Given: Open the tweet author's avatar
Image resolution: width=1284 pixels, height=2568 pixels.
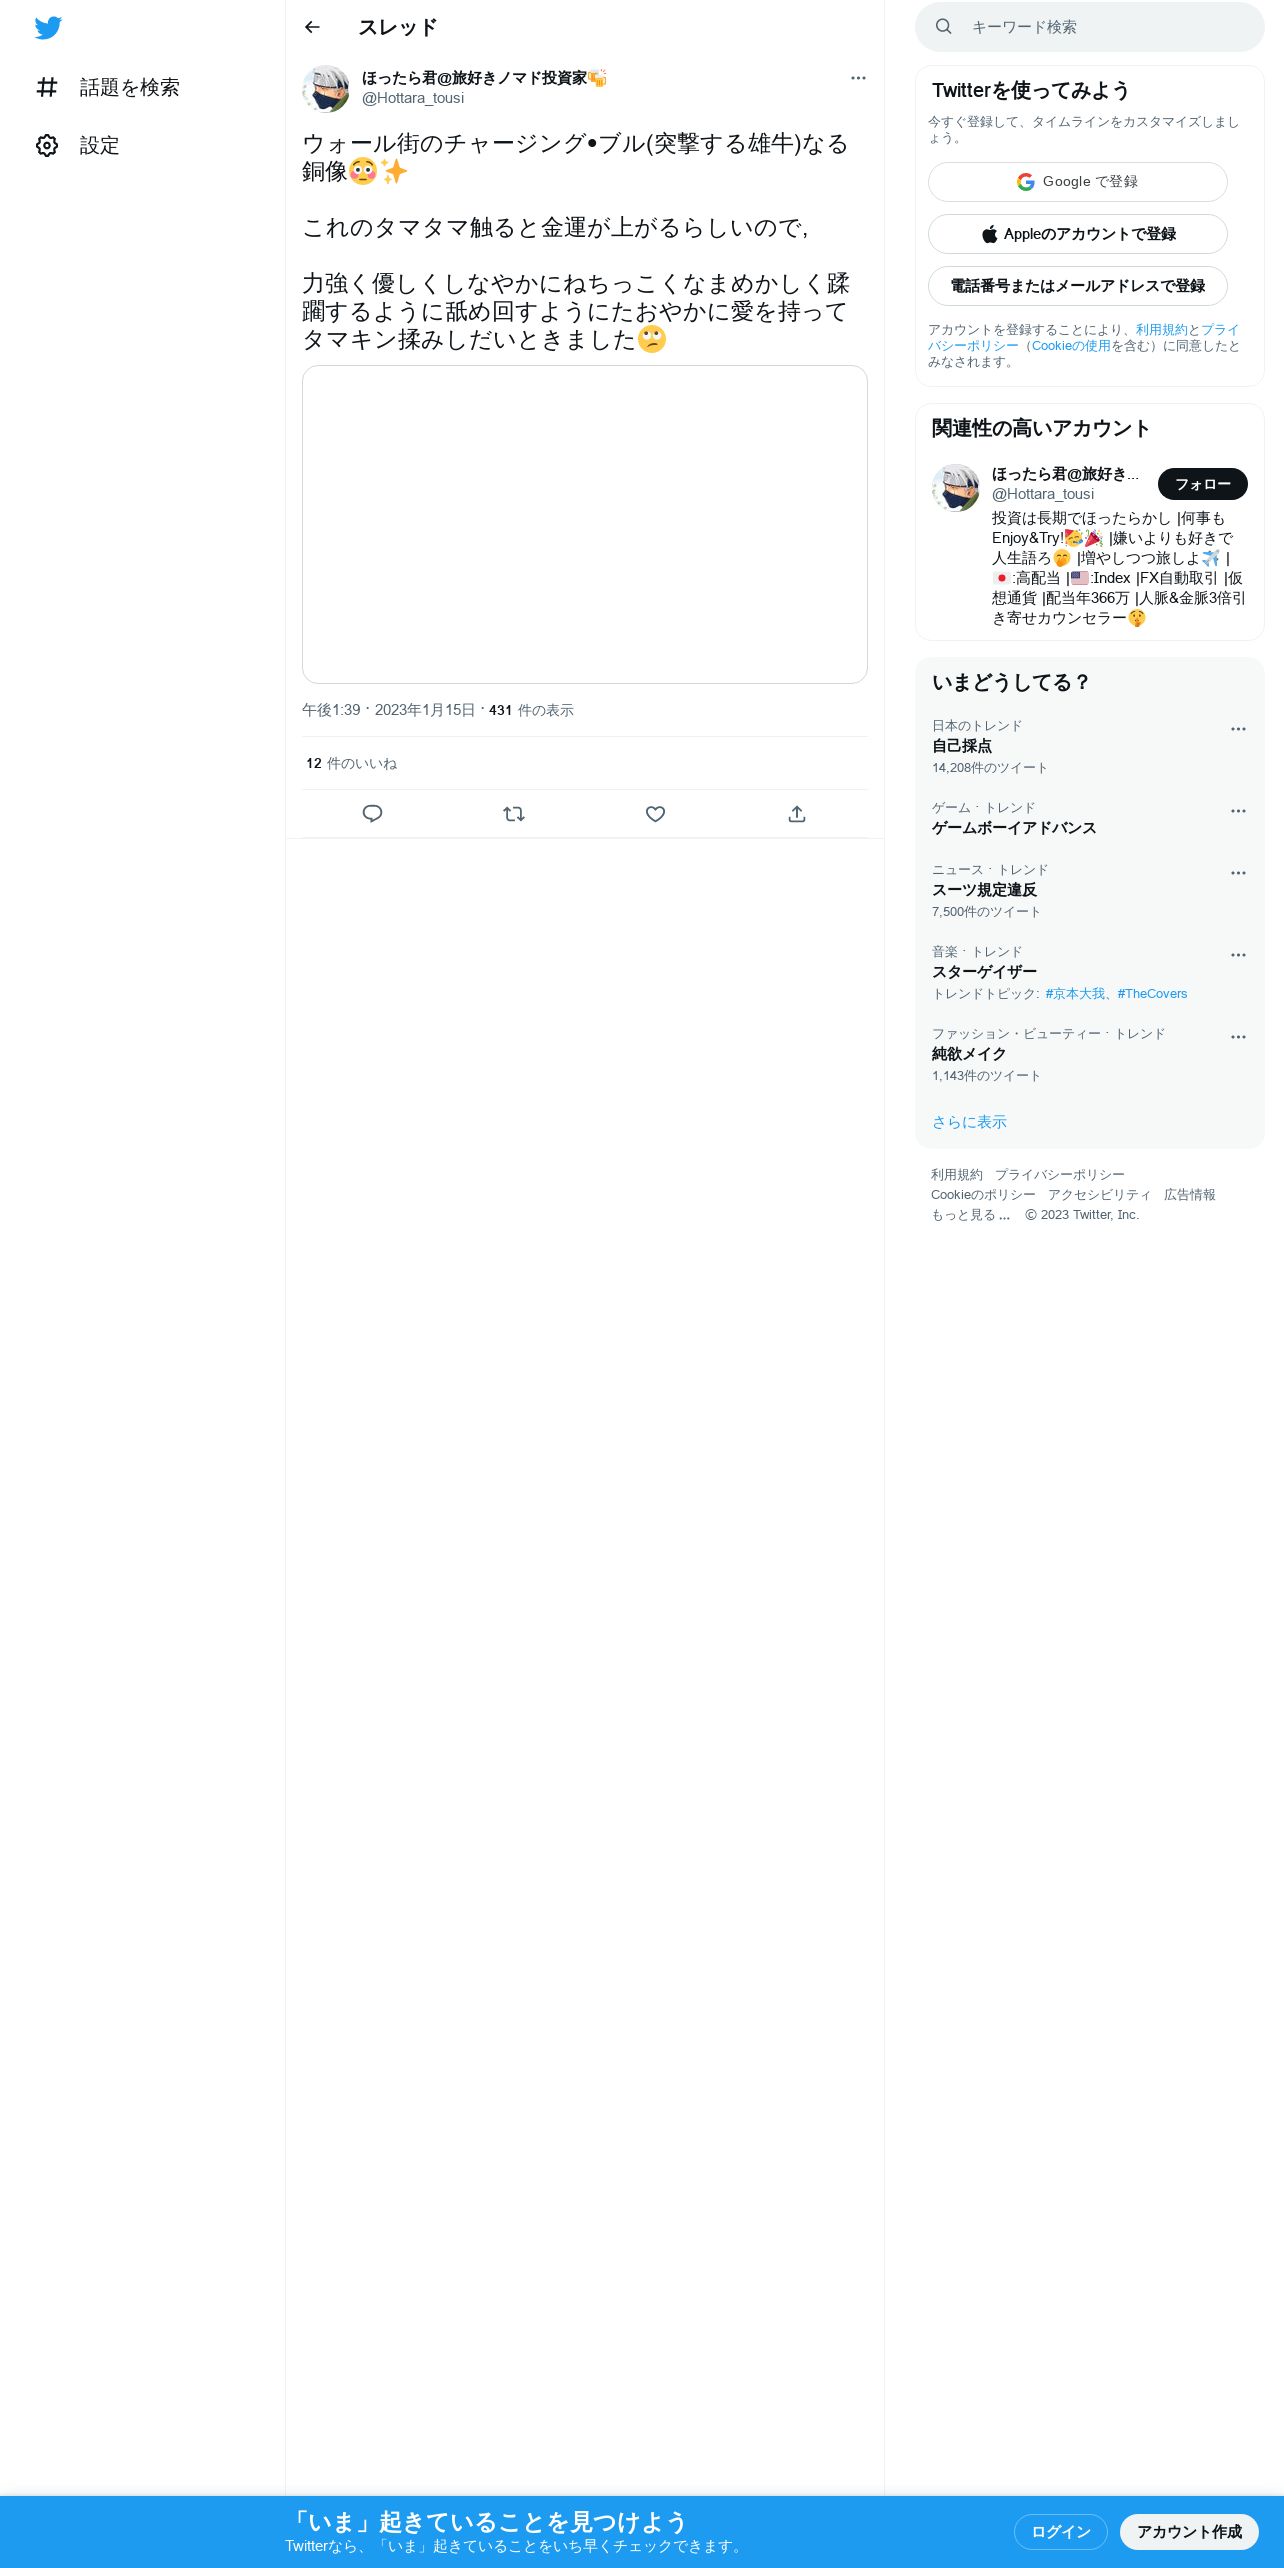Looking at the screenshot, I should click(326, 89).
